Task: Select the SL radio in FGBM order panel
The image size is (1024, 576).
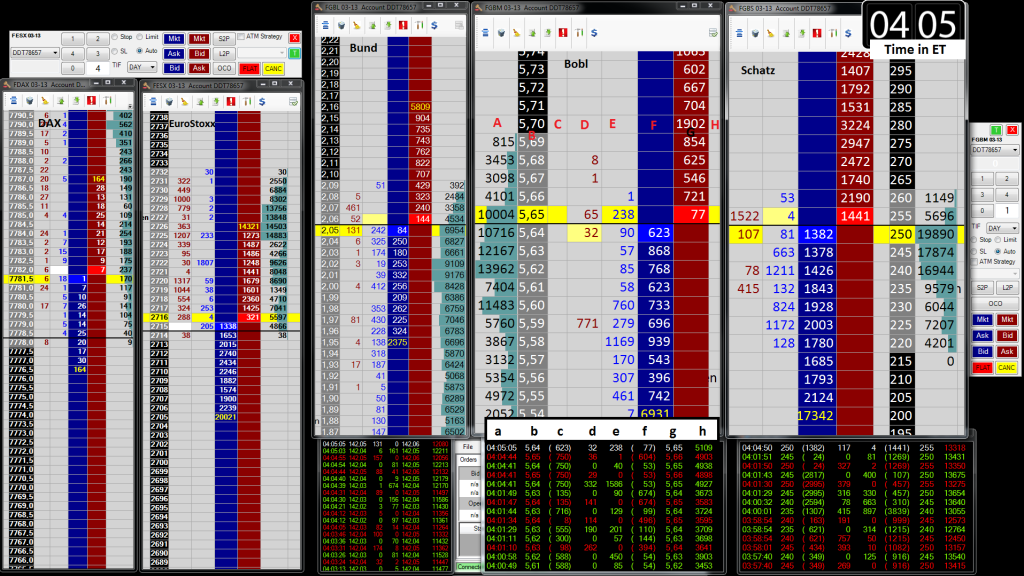Action: pos(975,251)
